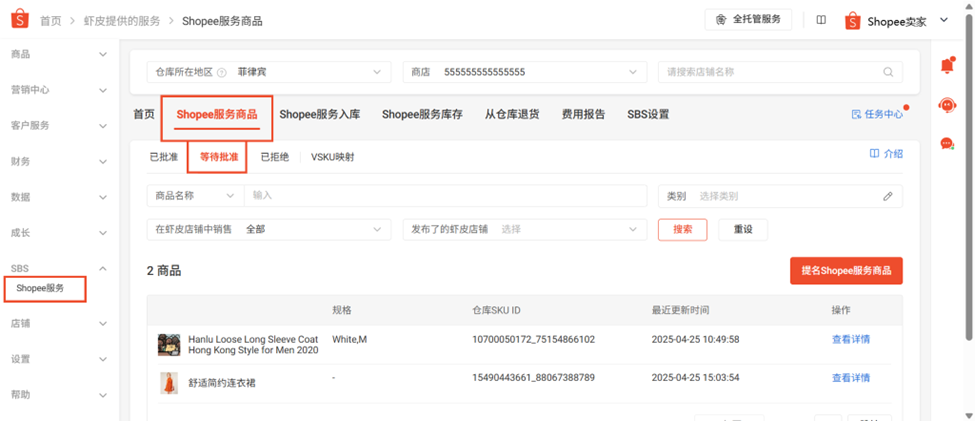
Task: Click the pencil icon in the 类别 field
Action: [x=888, y=197]
